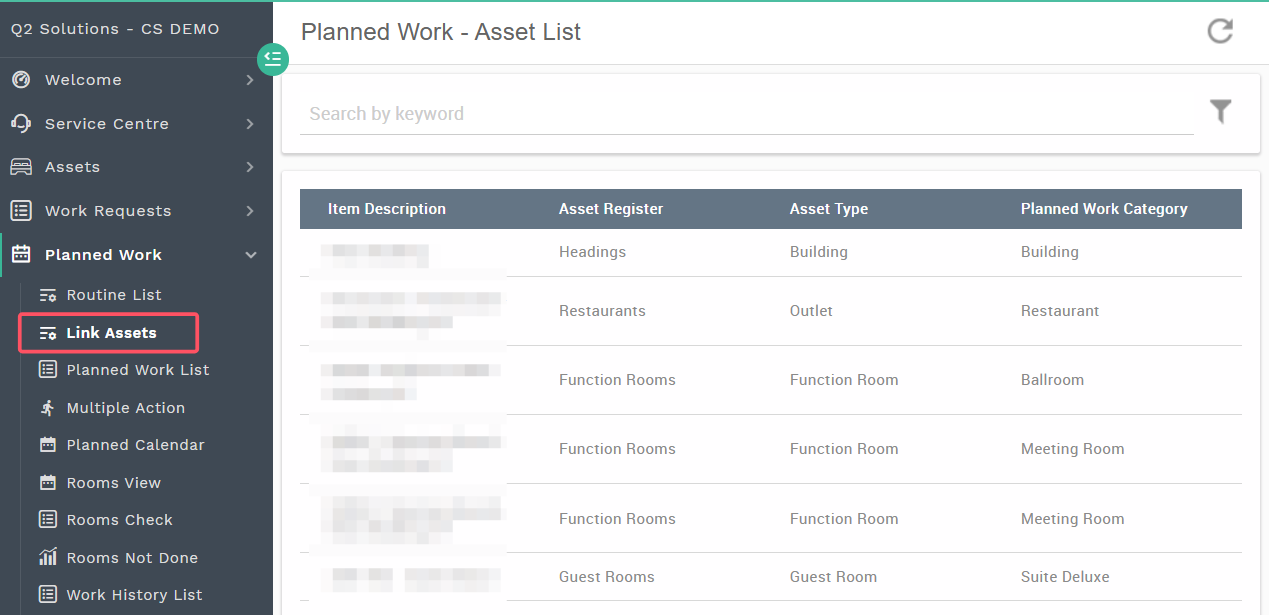Click the refresh icon near page title
This screenshot has height=615, width=1269.
pos(1220,31)
